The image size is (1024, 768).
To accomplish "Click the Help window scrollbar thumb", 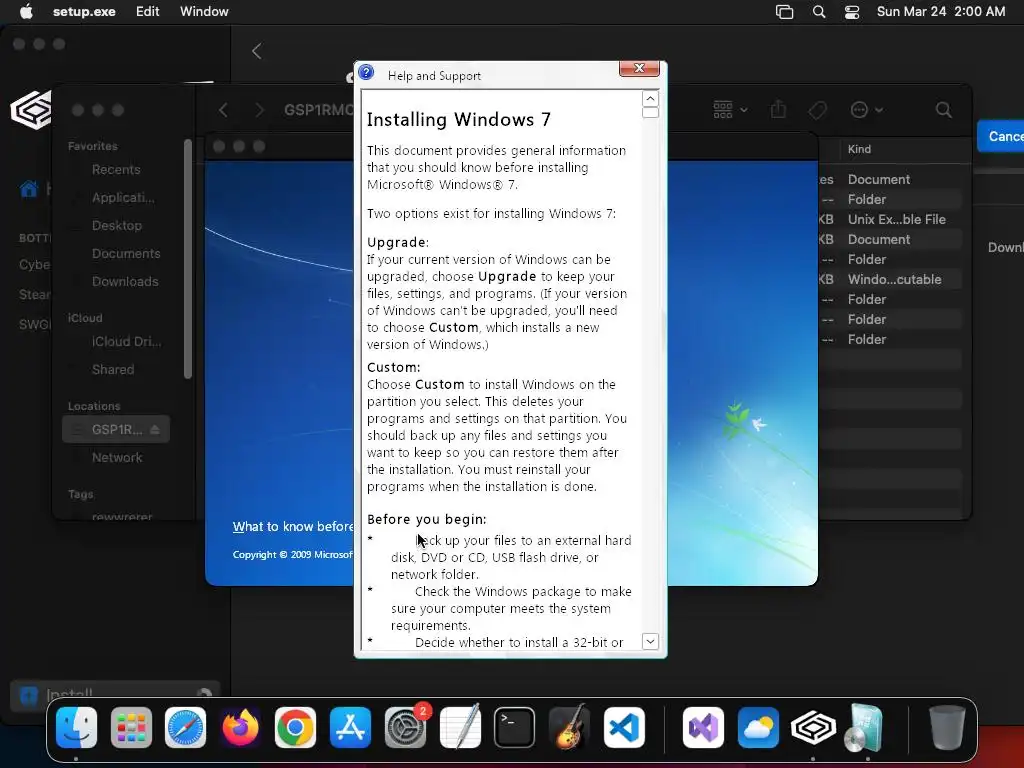I will [x=650, y=112].
